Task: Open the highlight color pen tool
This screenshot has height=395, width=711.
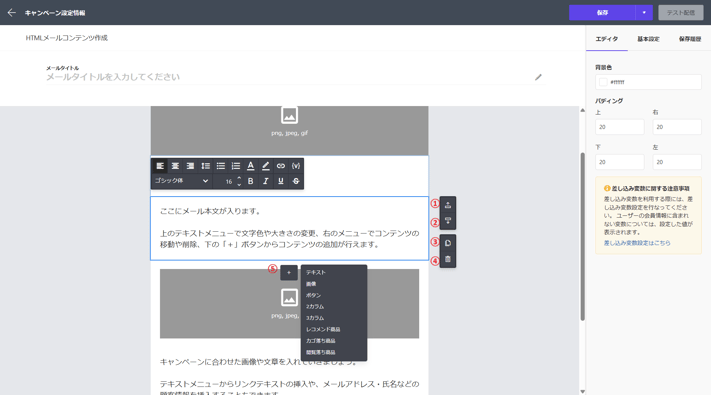Action: point(266,166)
